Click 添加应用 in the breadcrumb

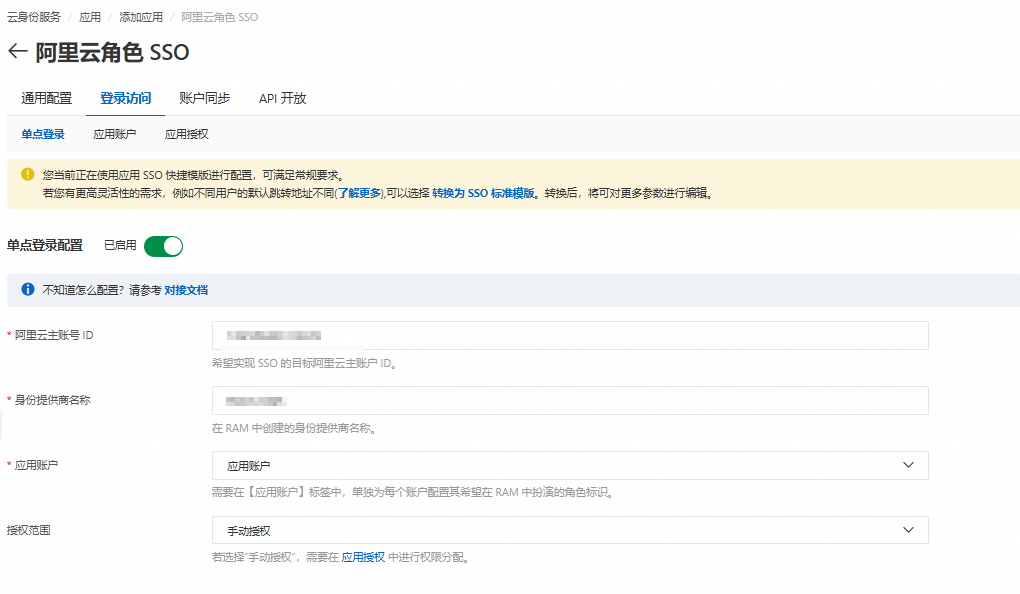[x=141, y=17]
